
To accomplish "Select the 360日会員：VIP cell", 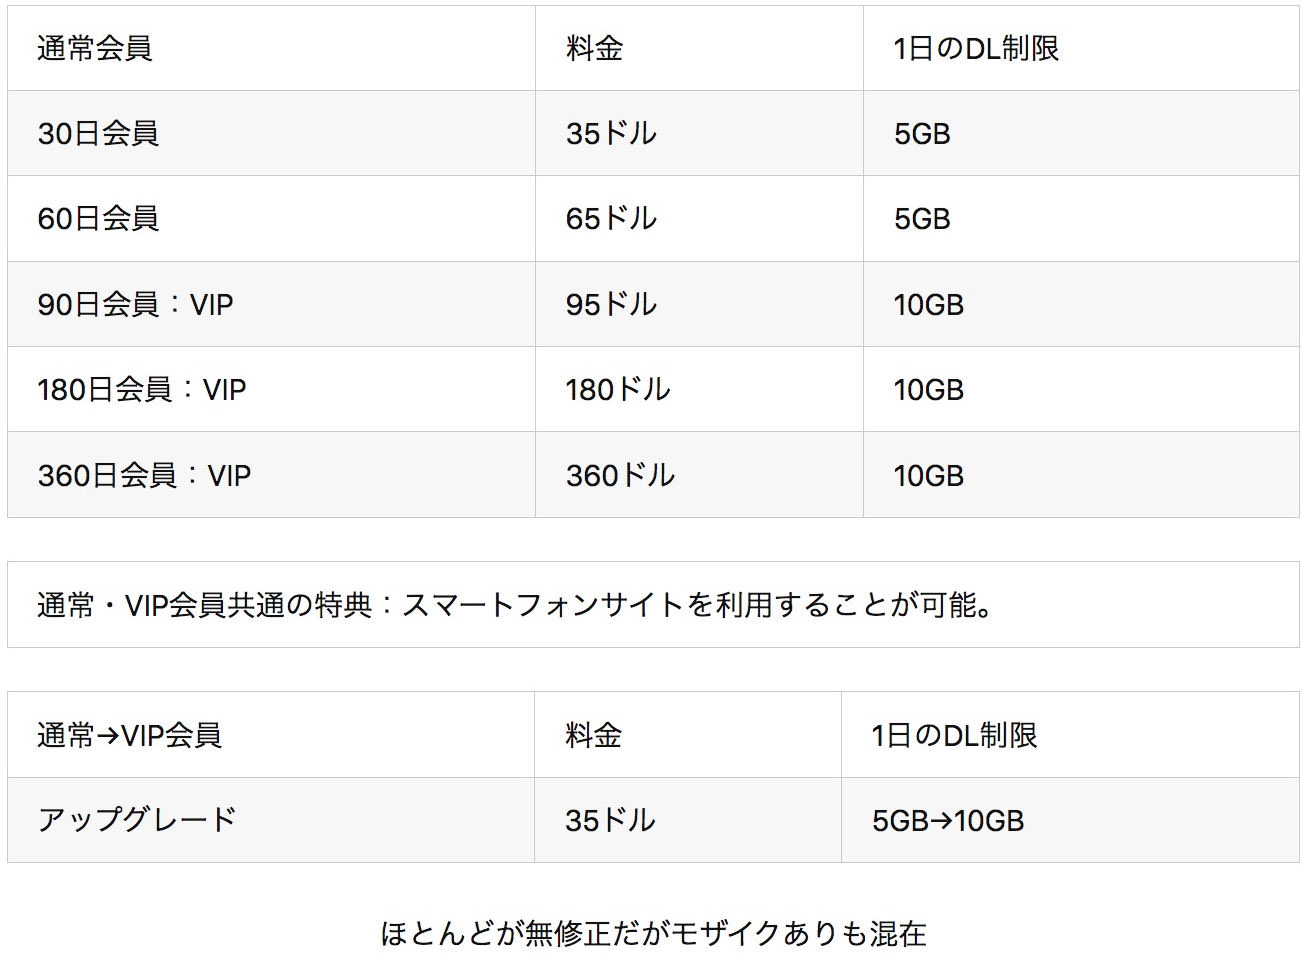I will tap(271, 474).
